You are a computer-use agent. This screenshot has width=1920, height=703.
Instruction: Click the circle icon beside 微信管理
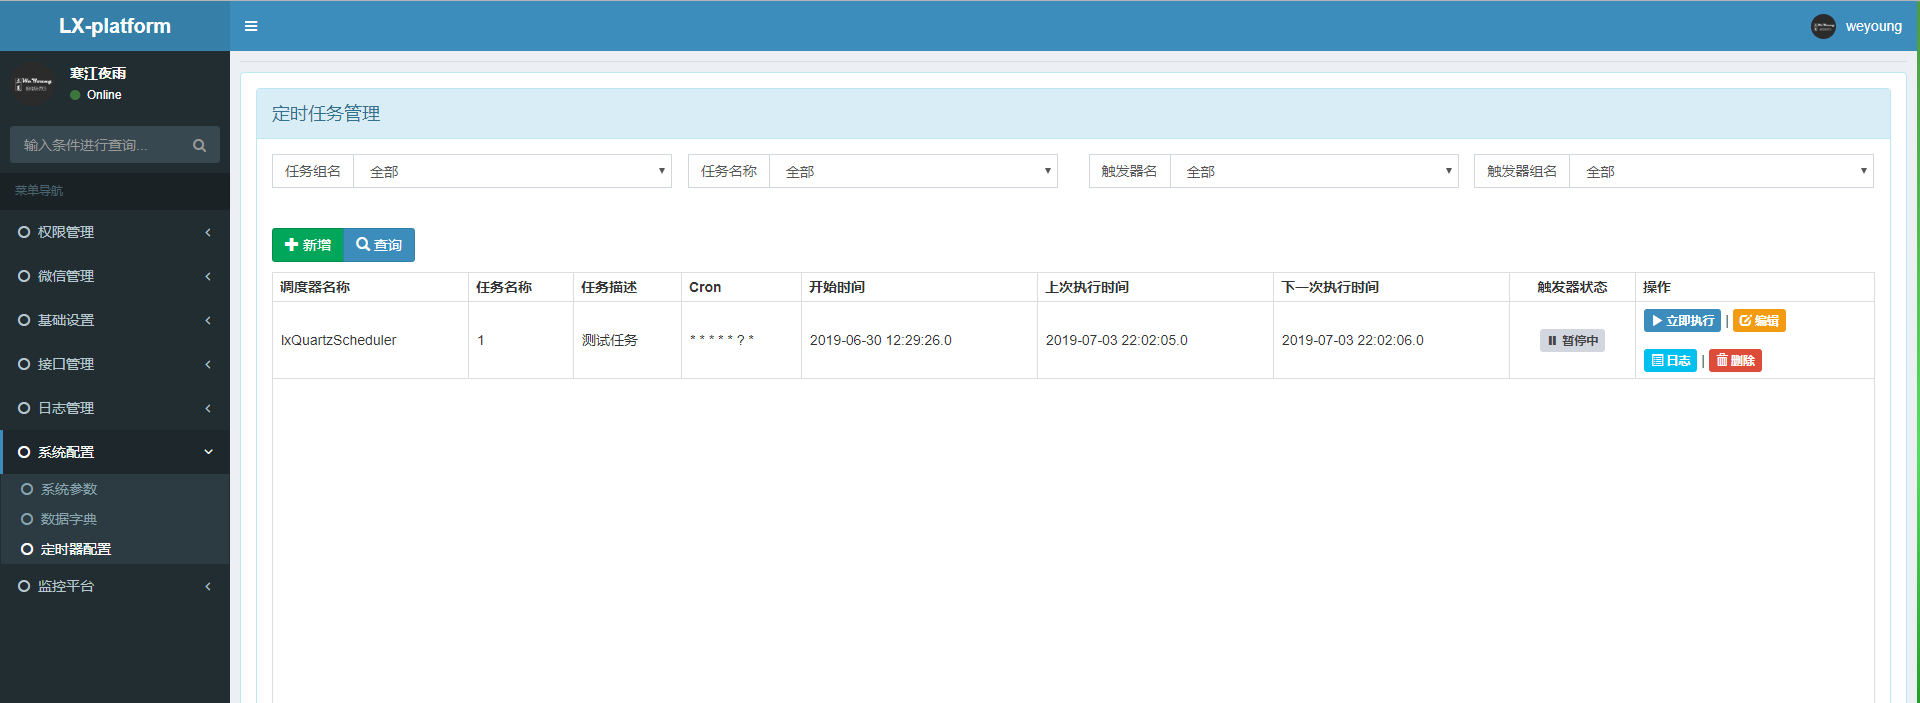[x=24, y=276]
